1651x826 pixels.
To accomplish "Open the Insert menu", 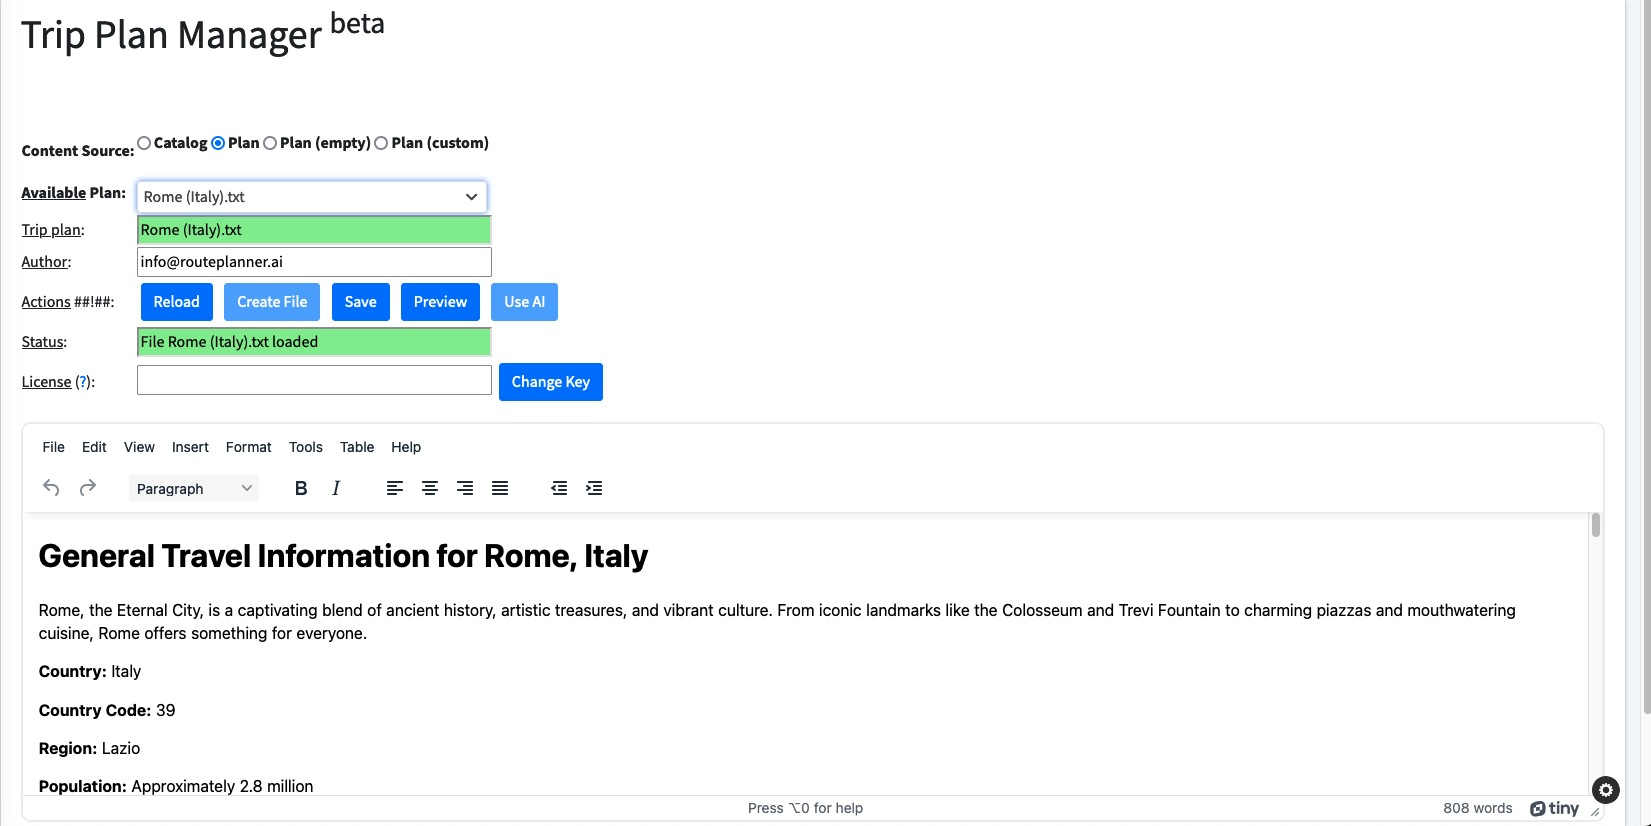I will (190, 447).
